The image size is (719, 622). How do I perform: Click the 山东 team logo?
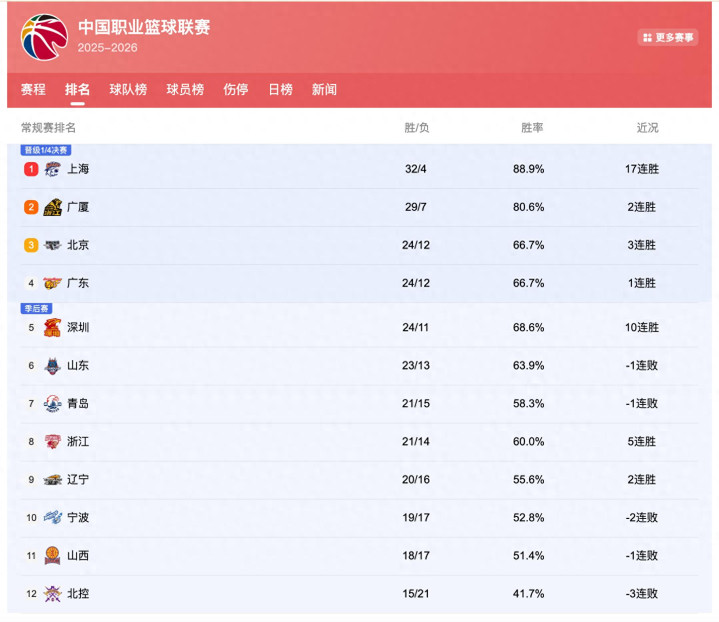tap(52, 366)
